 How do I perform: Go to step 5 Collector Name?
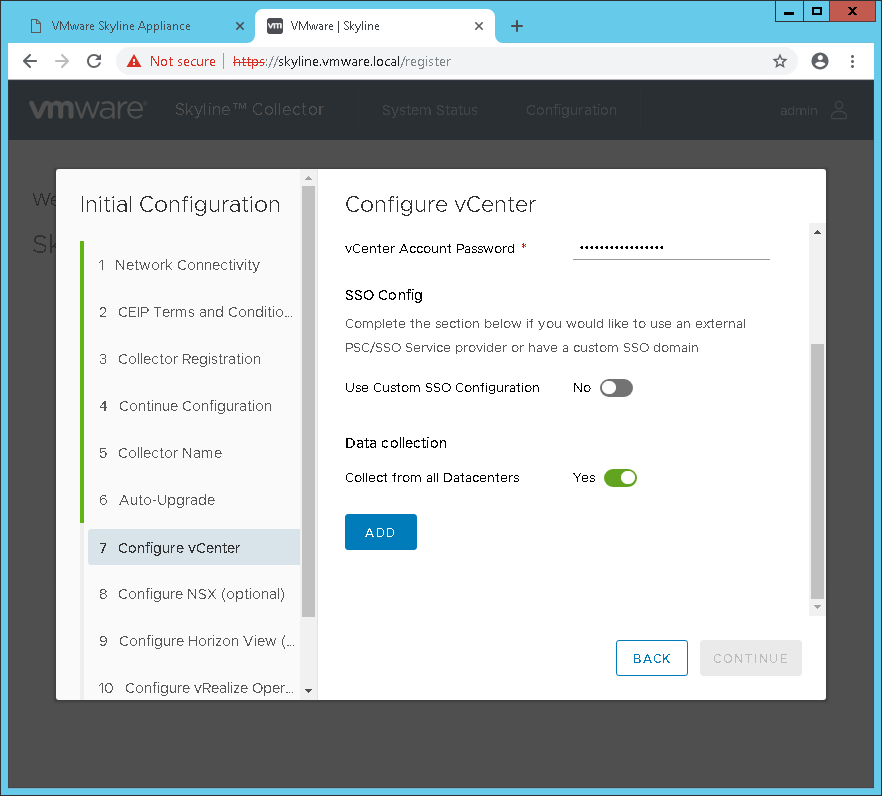(x=160, y=453)
